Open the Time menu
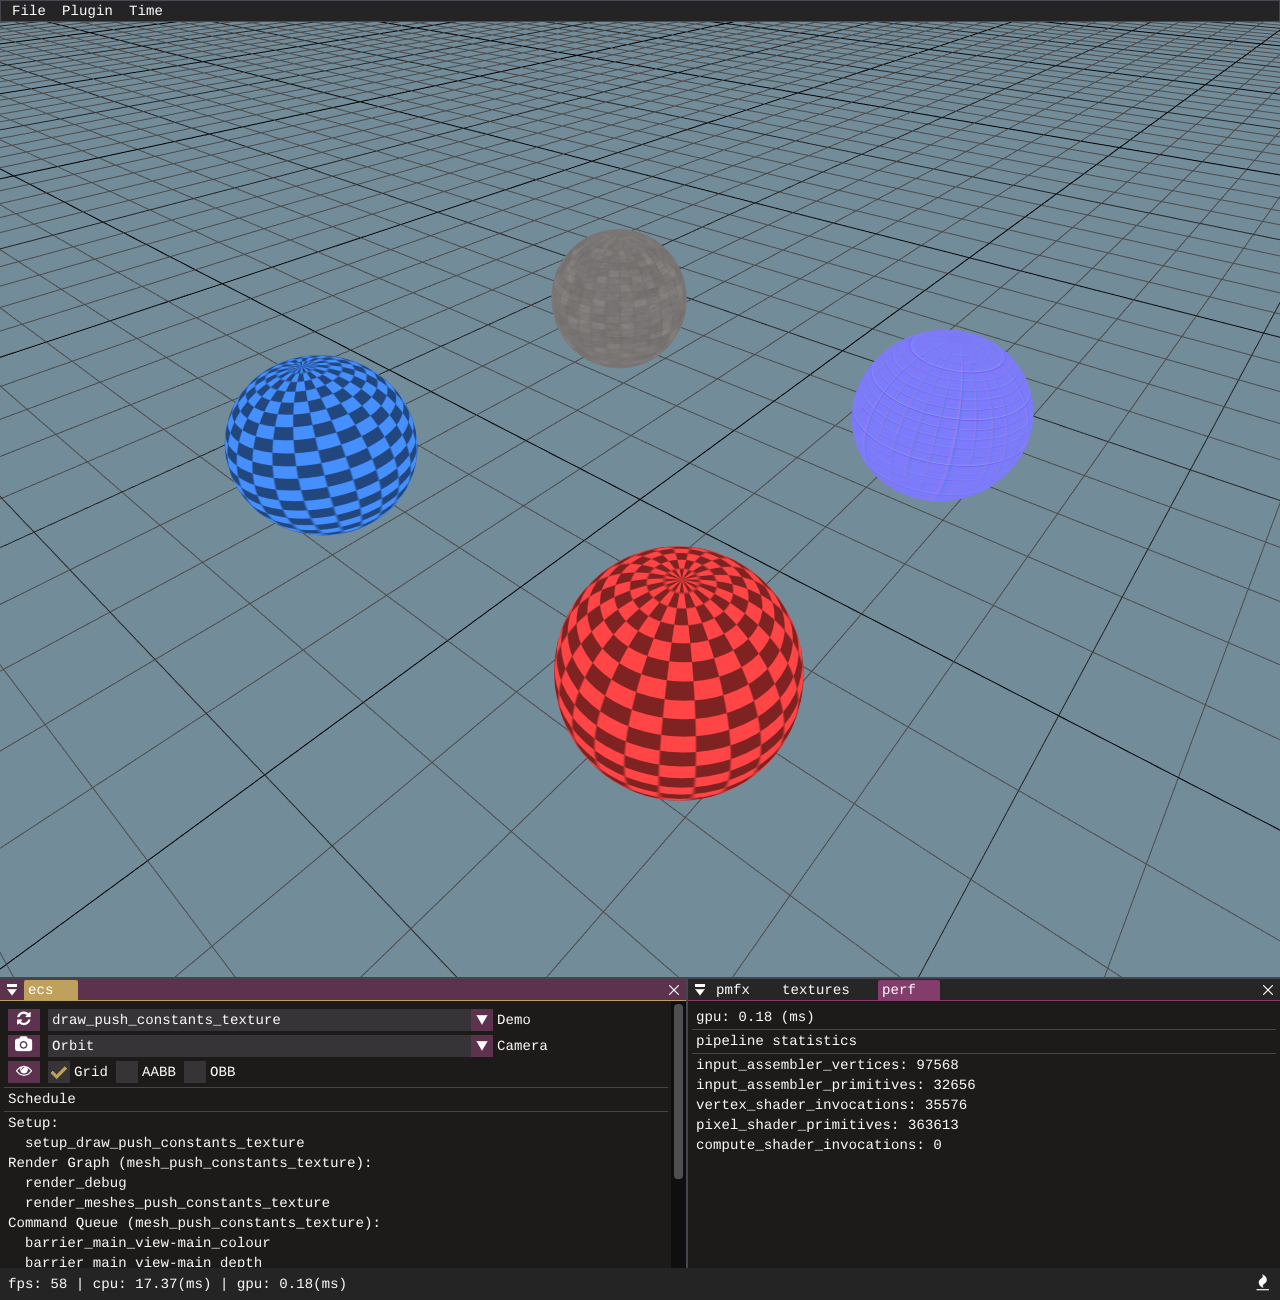The image size is (1280, 1300). [146, 11]
